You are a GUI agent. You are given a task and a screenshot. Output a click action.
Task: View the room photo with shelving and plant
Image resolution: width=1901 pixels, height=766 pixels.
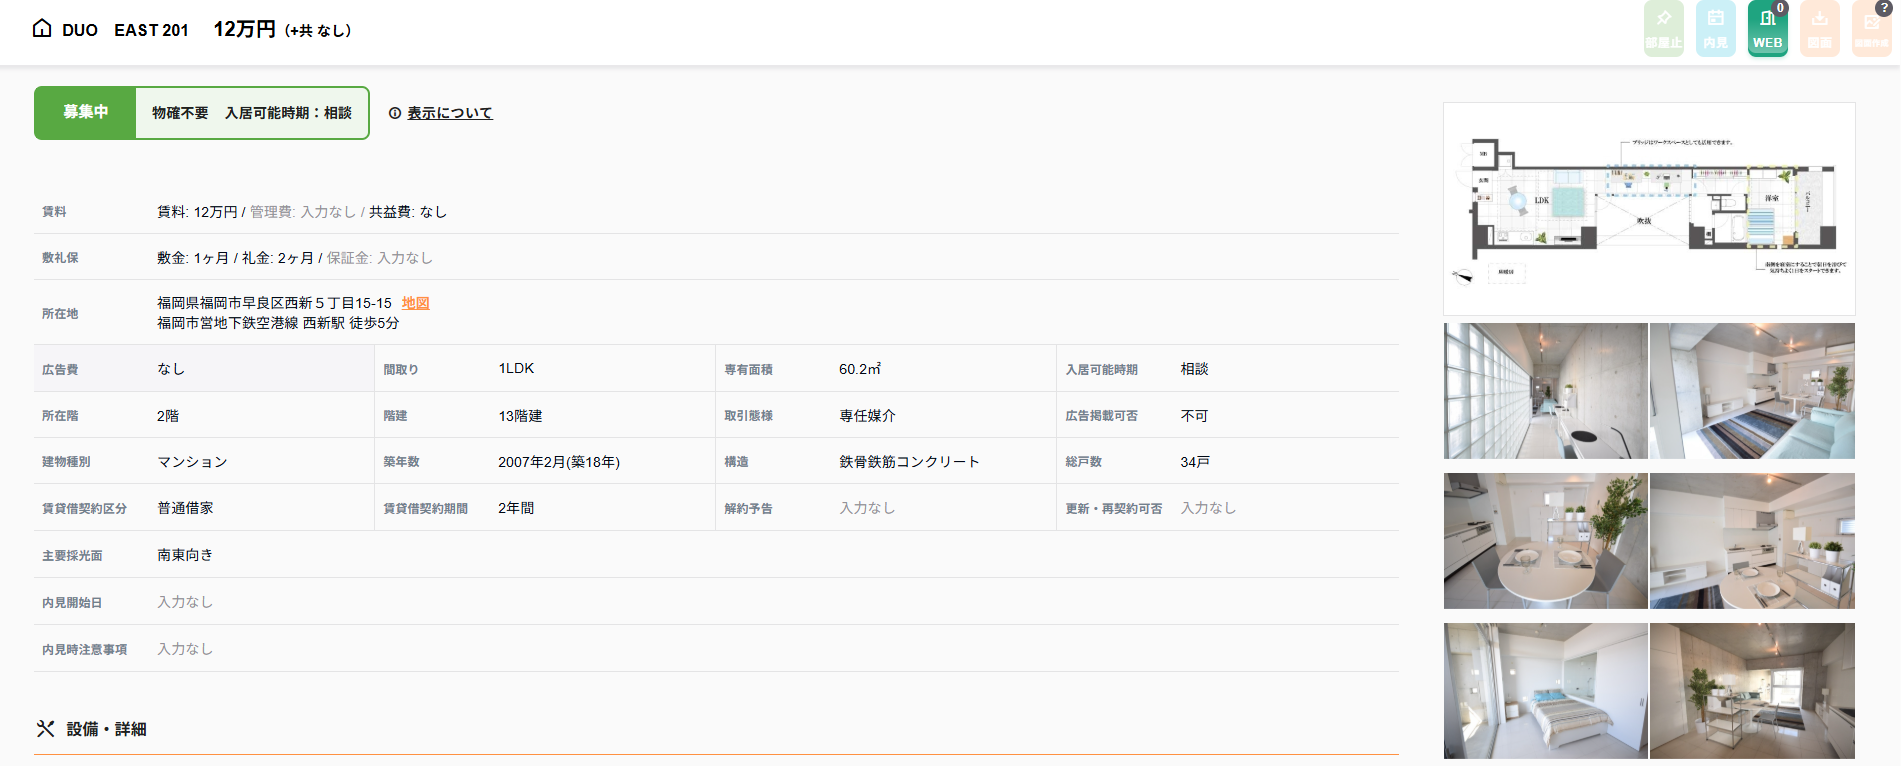point(1752,691)
